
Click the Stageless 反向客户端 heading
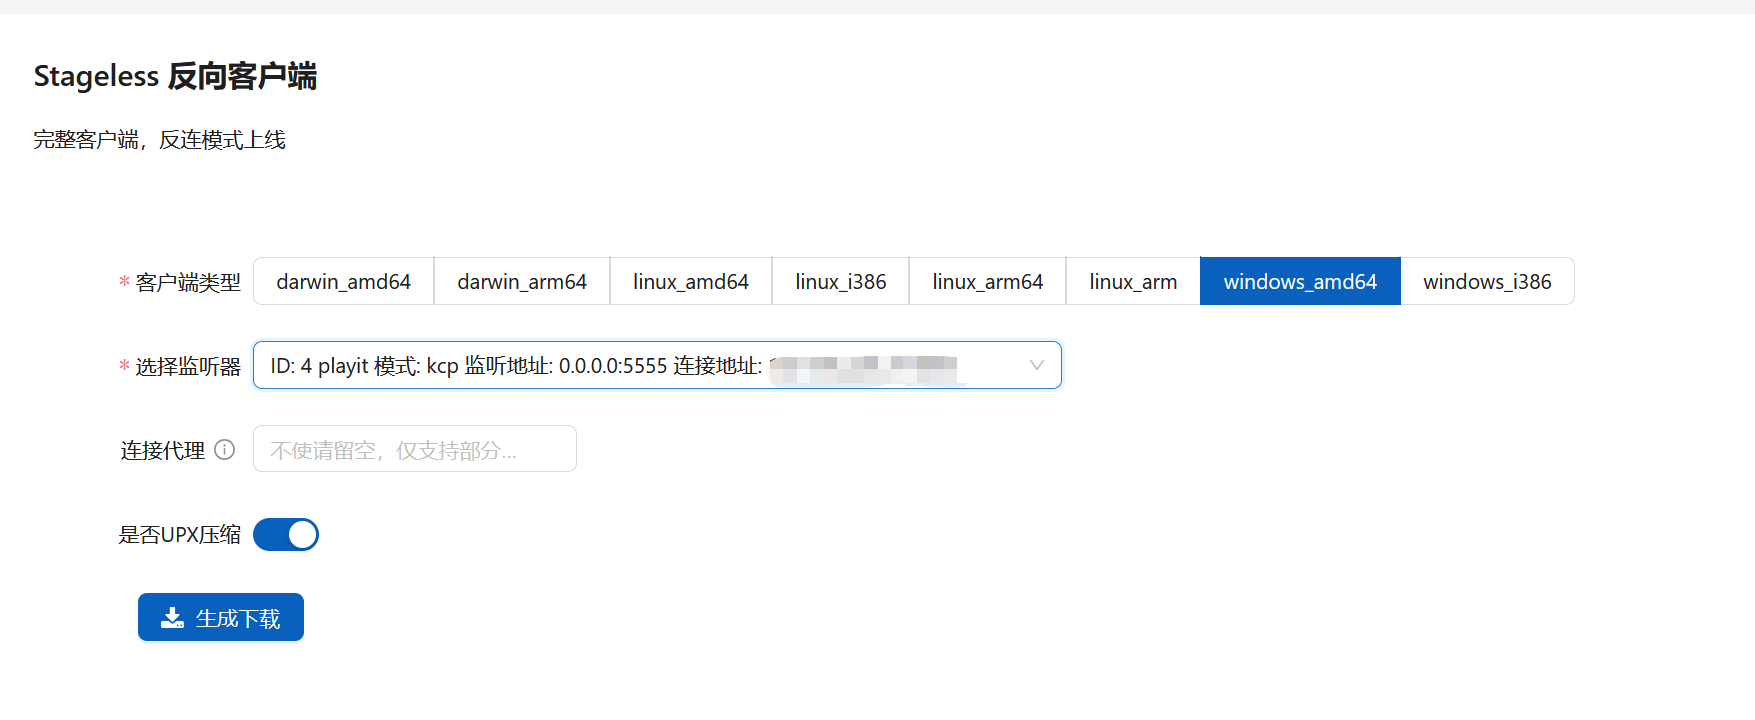[x=175, y=76]
